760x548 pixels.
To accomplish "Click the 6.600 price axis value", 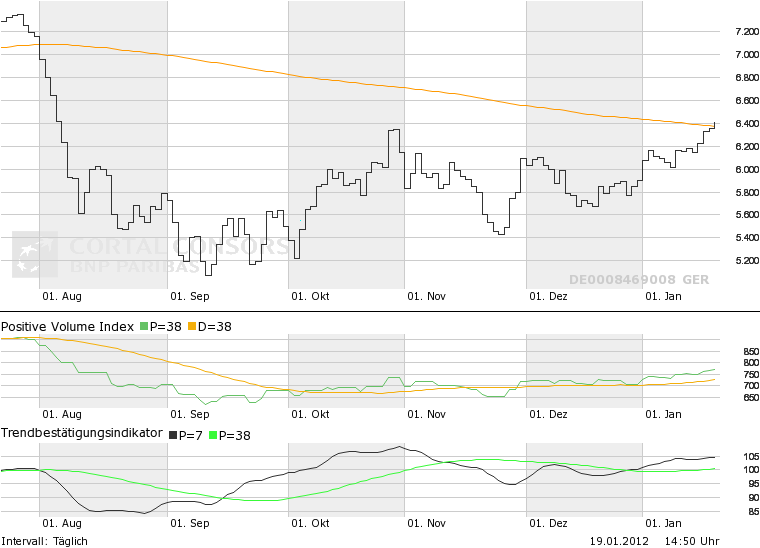I will [747, 101].
